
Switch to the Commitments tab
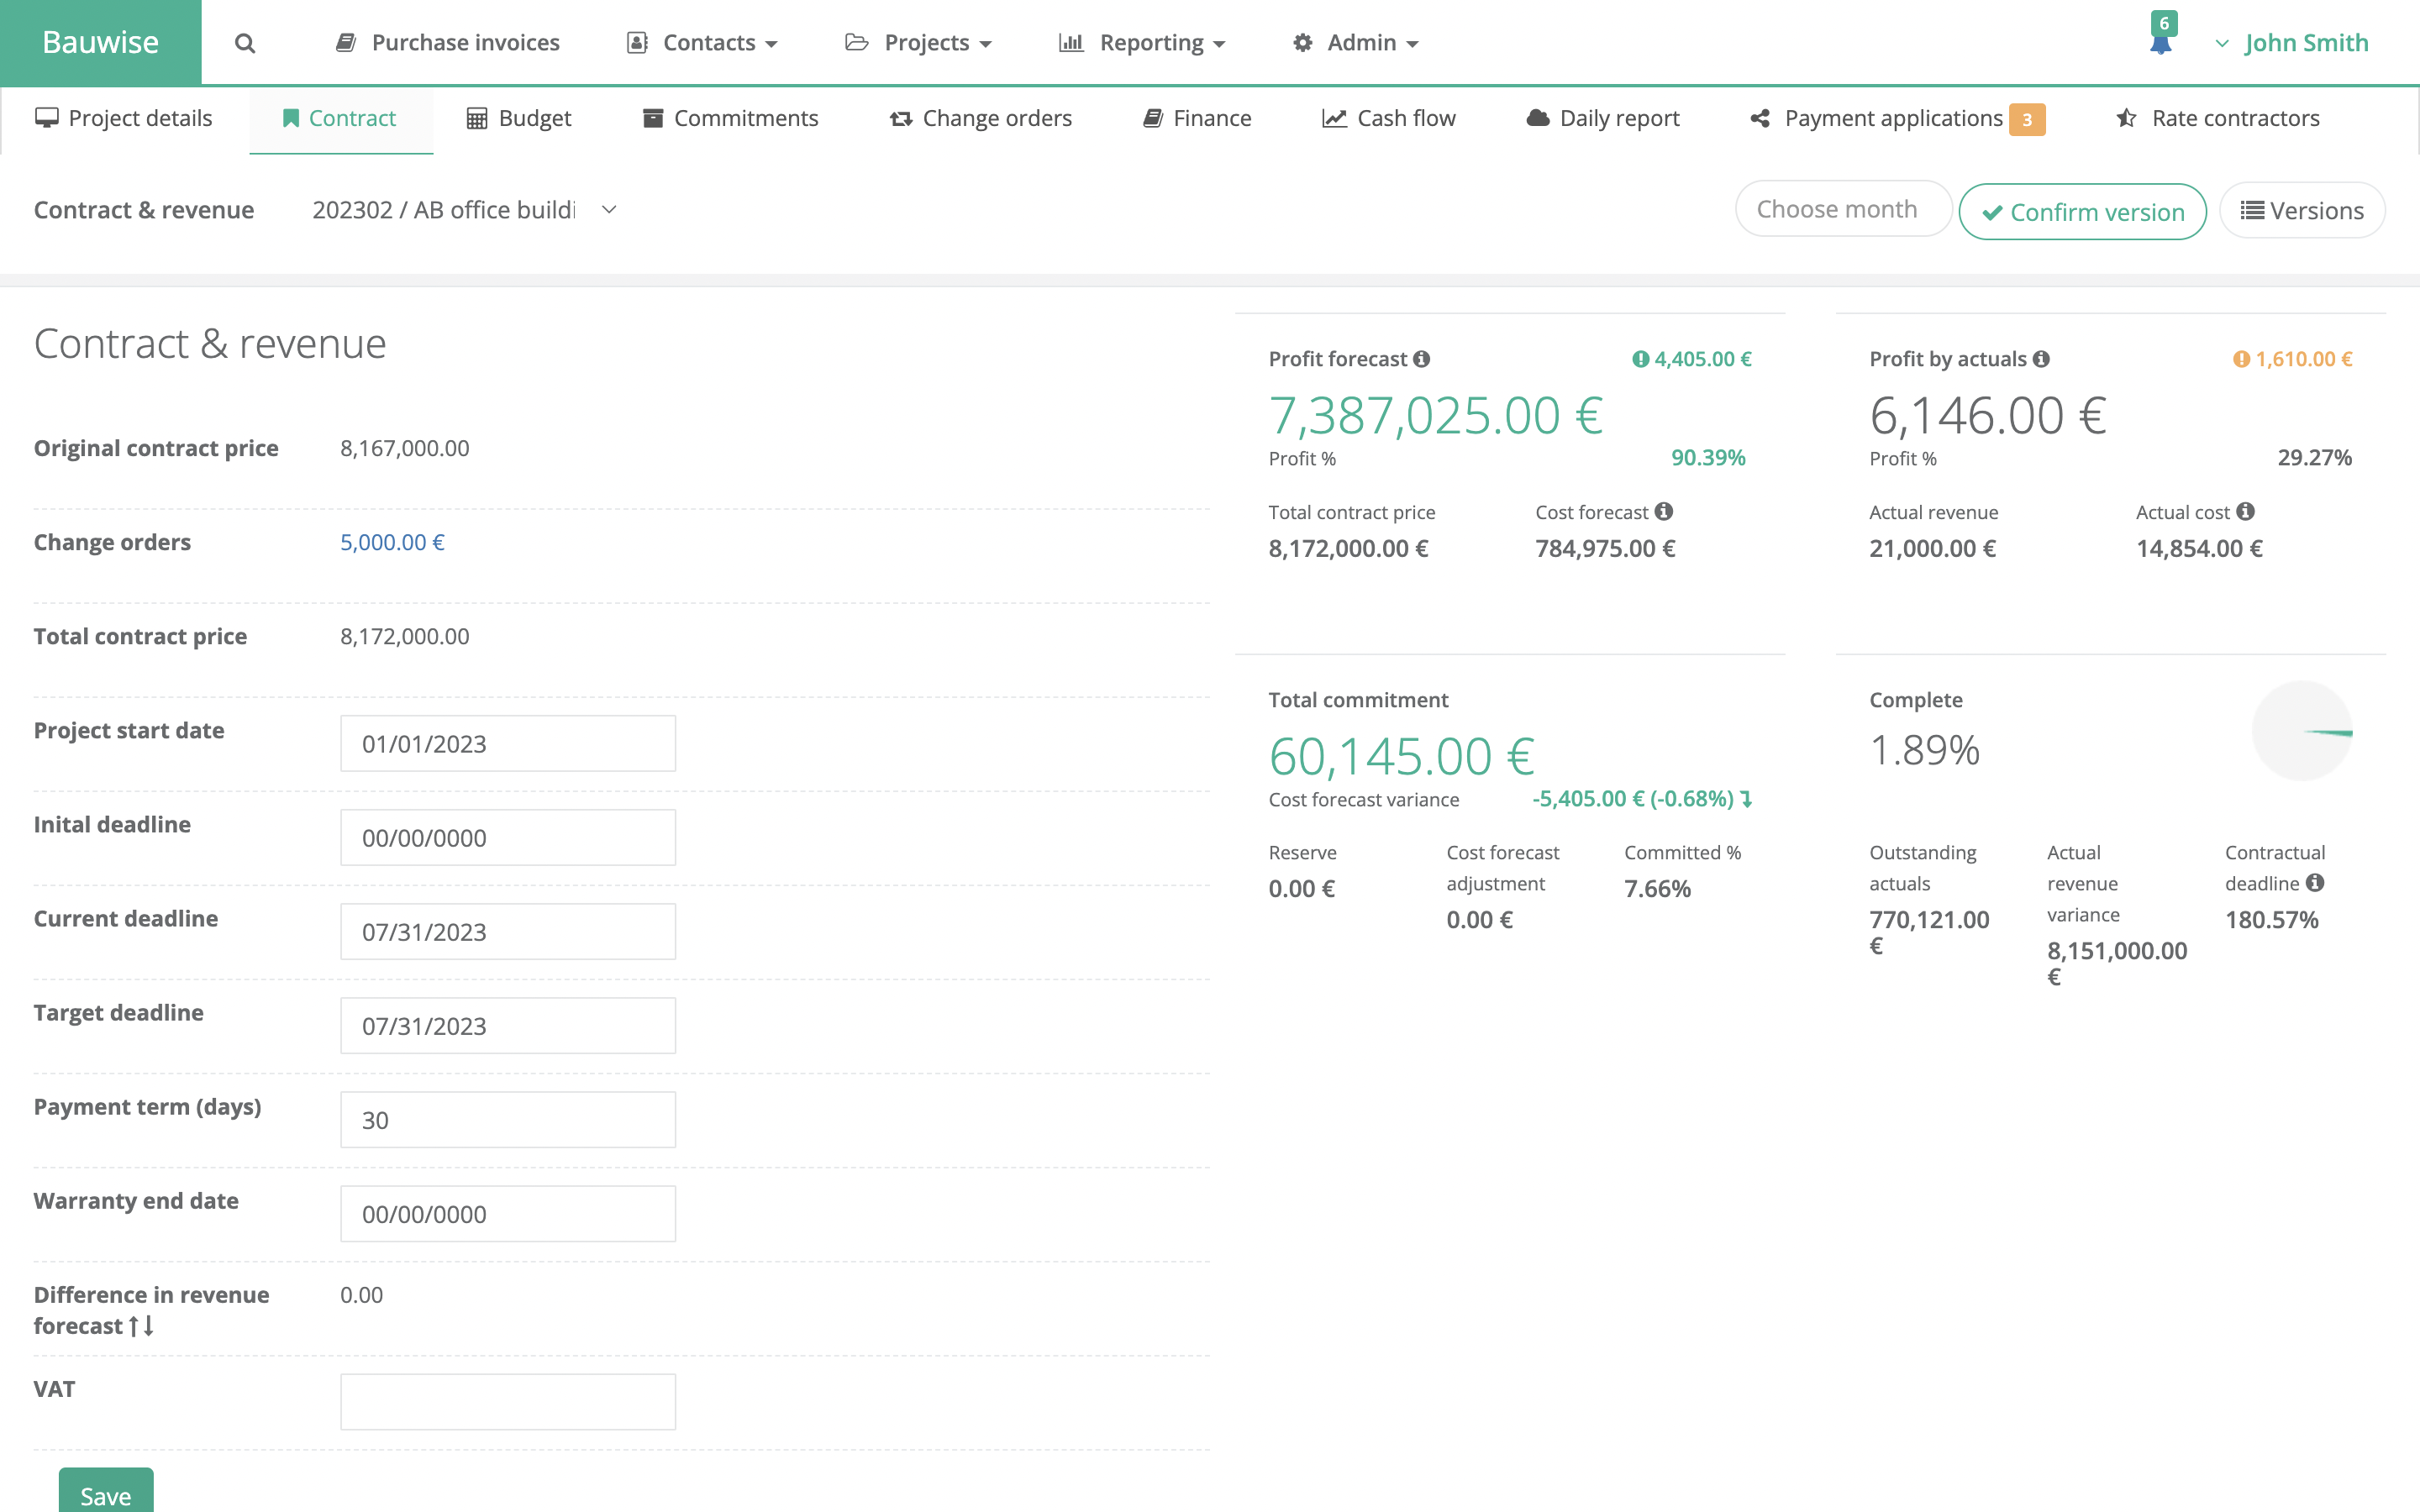(730, 118)
